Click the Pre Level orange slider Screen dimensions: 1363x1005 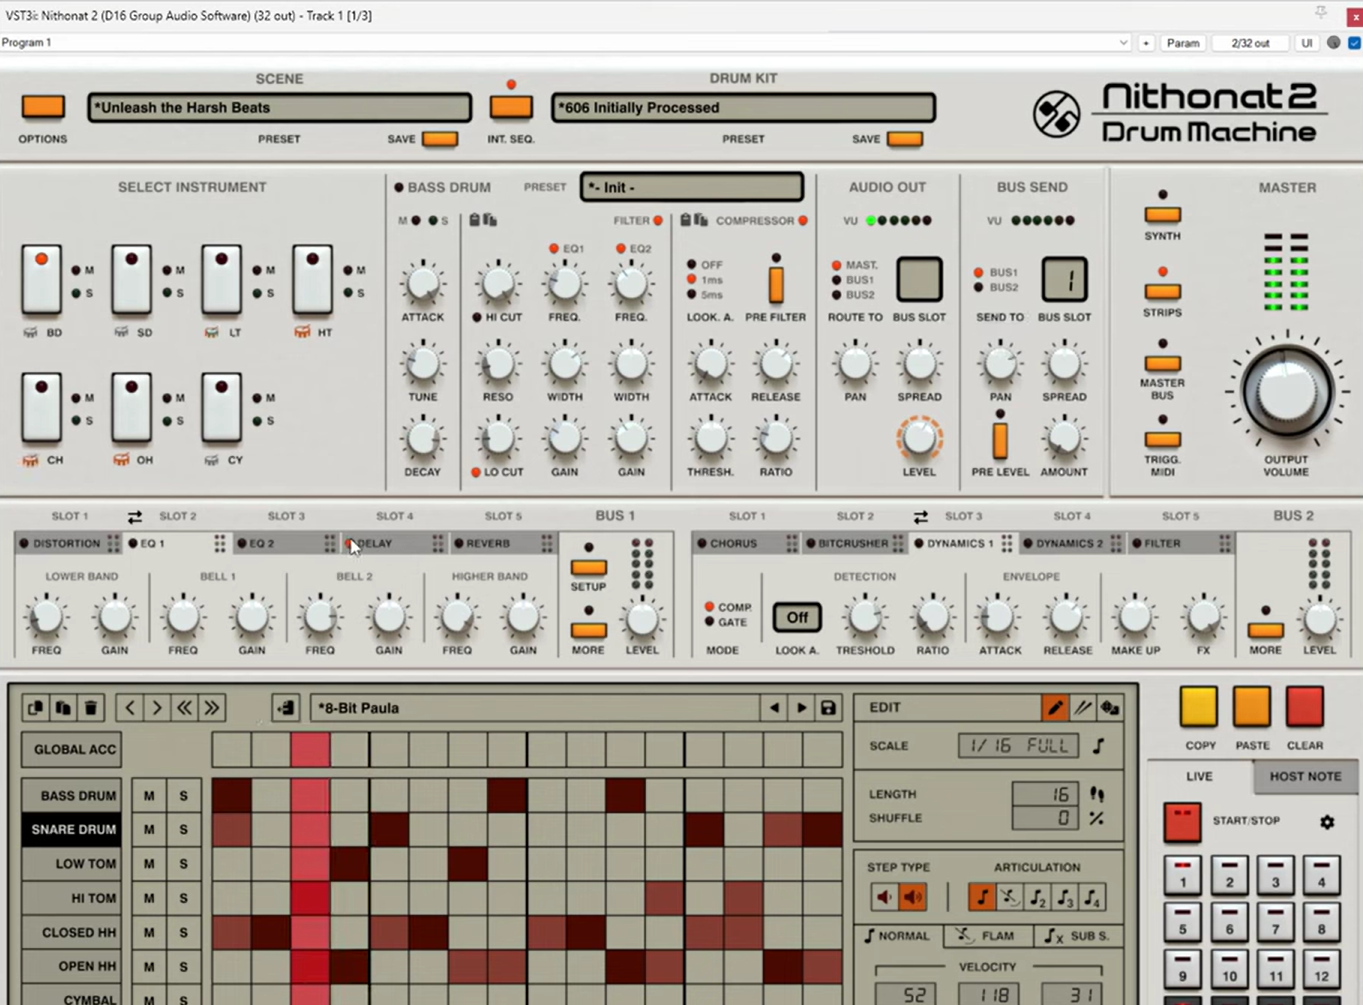(1000, 439)
